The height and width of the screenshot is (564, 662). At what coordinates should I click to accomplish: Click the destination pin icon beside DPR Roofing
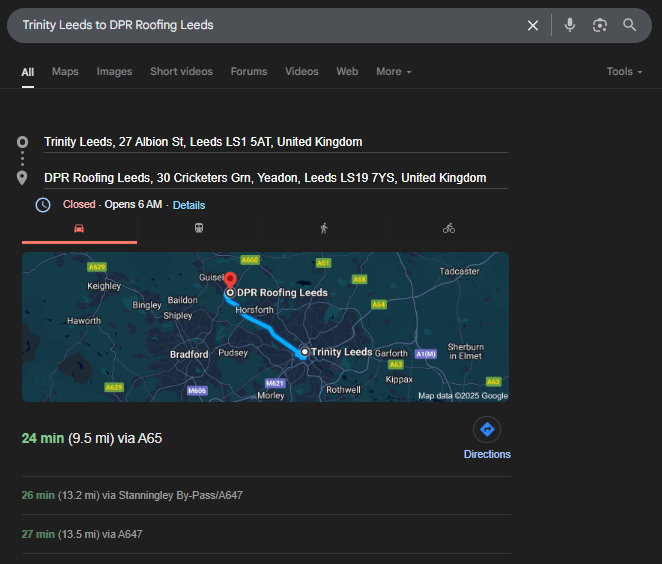pos(22,178)
